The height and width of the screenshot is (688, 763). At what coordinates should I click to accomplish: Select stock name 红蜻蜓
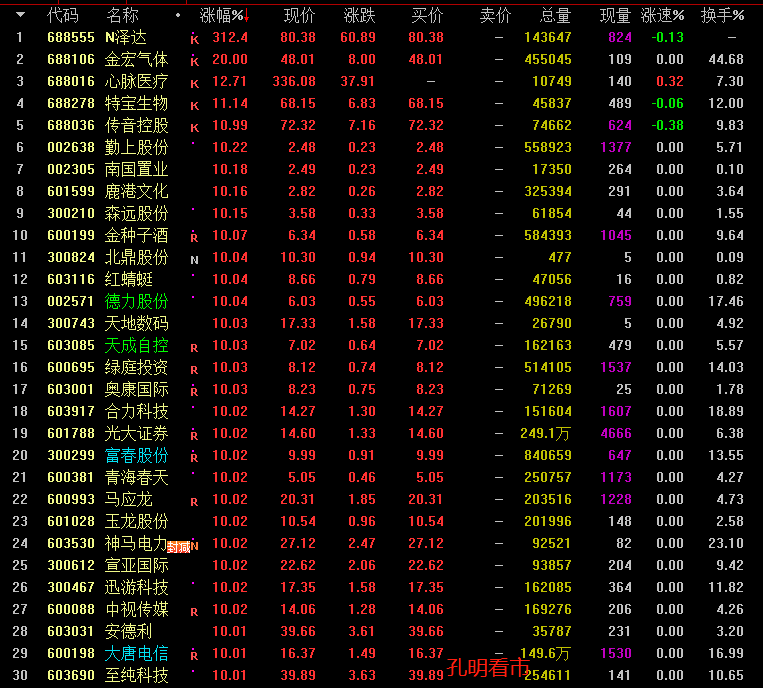click(x=129, y=279)
